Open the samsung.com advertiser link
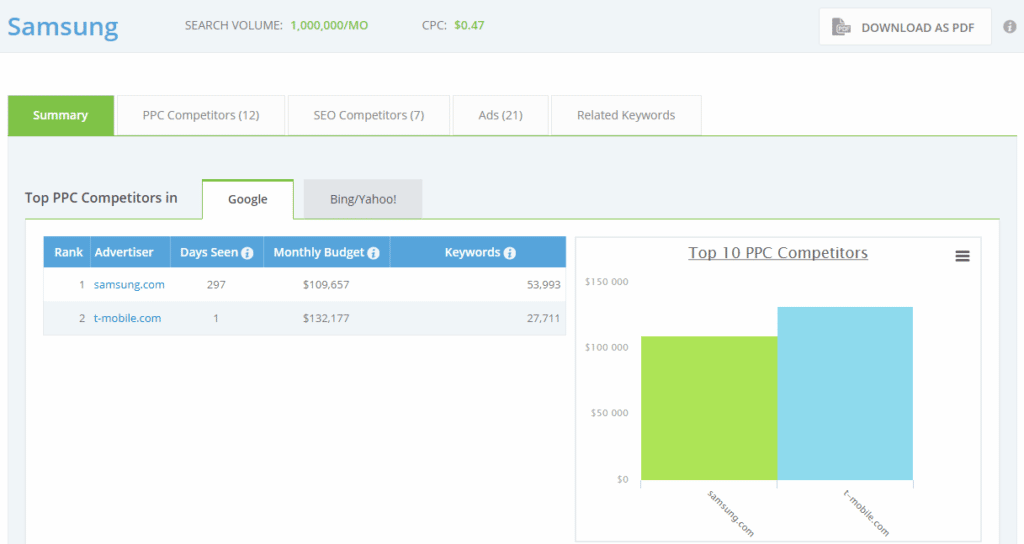The width and height of the screenshot is (1024, 544). [129, 284]
